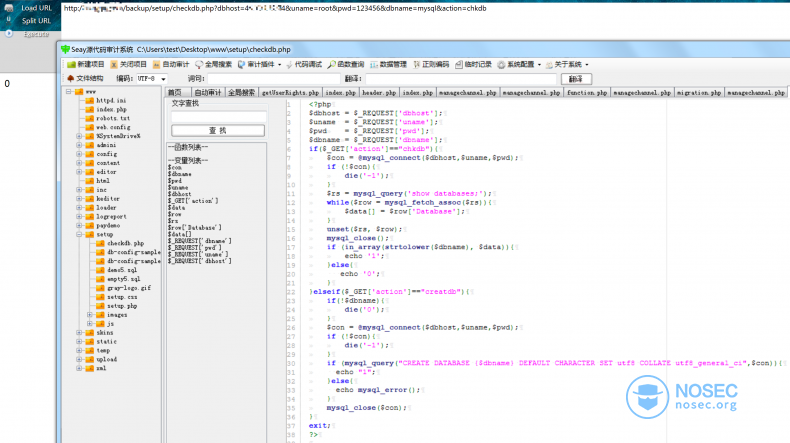Select the html folder in the tree

pos(103,181)
